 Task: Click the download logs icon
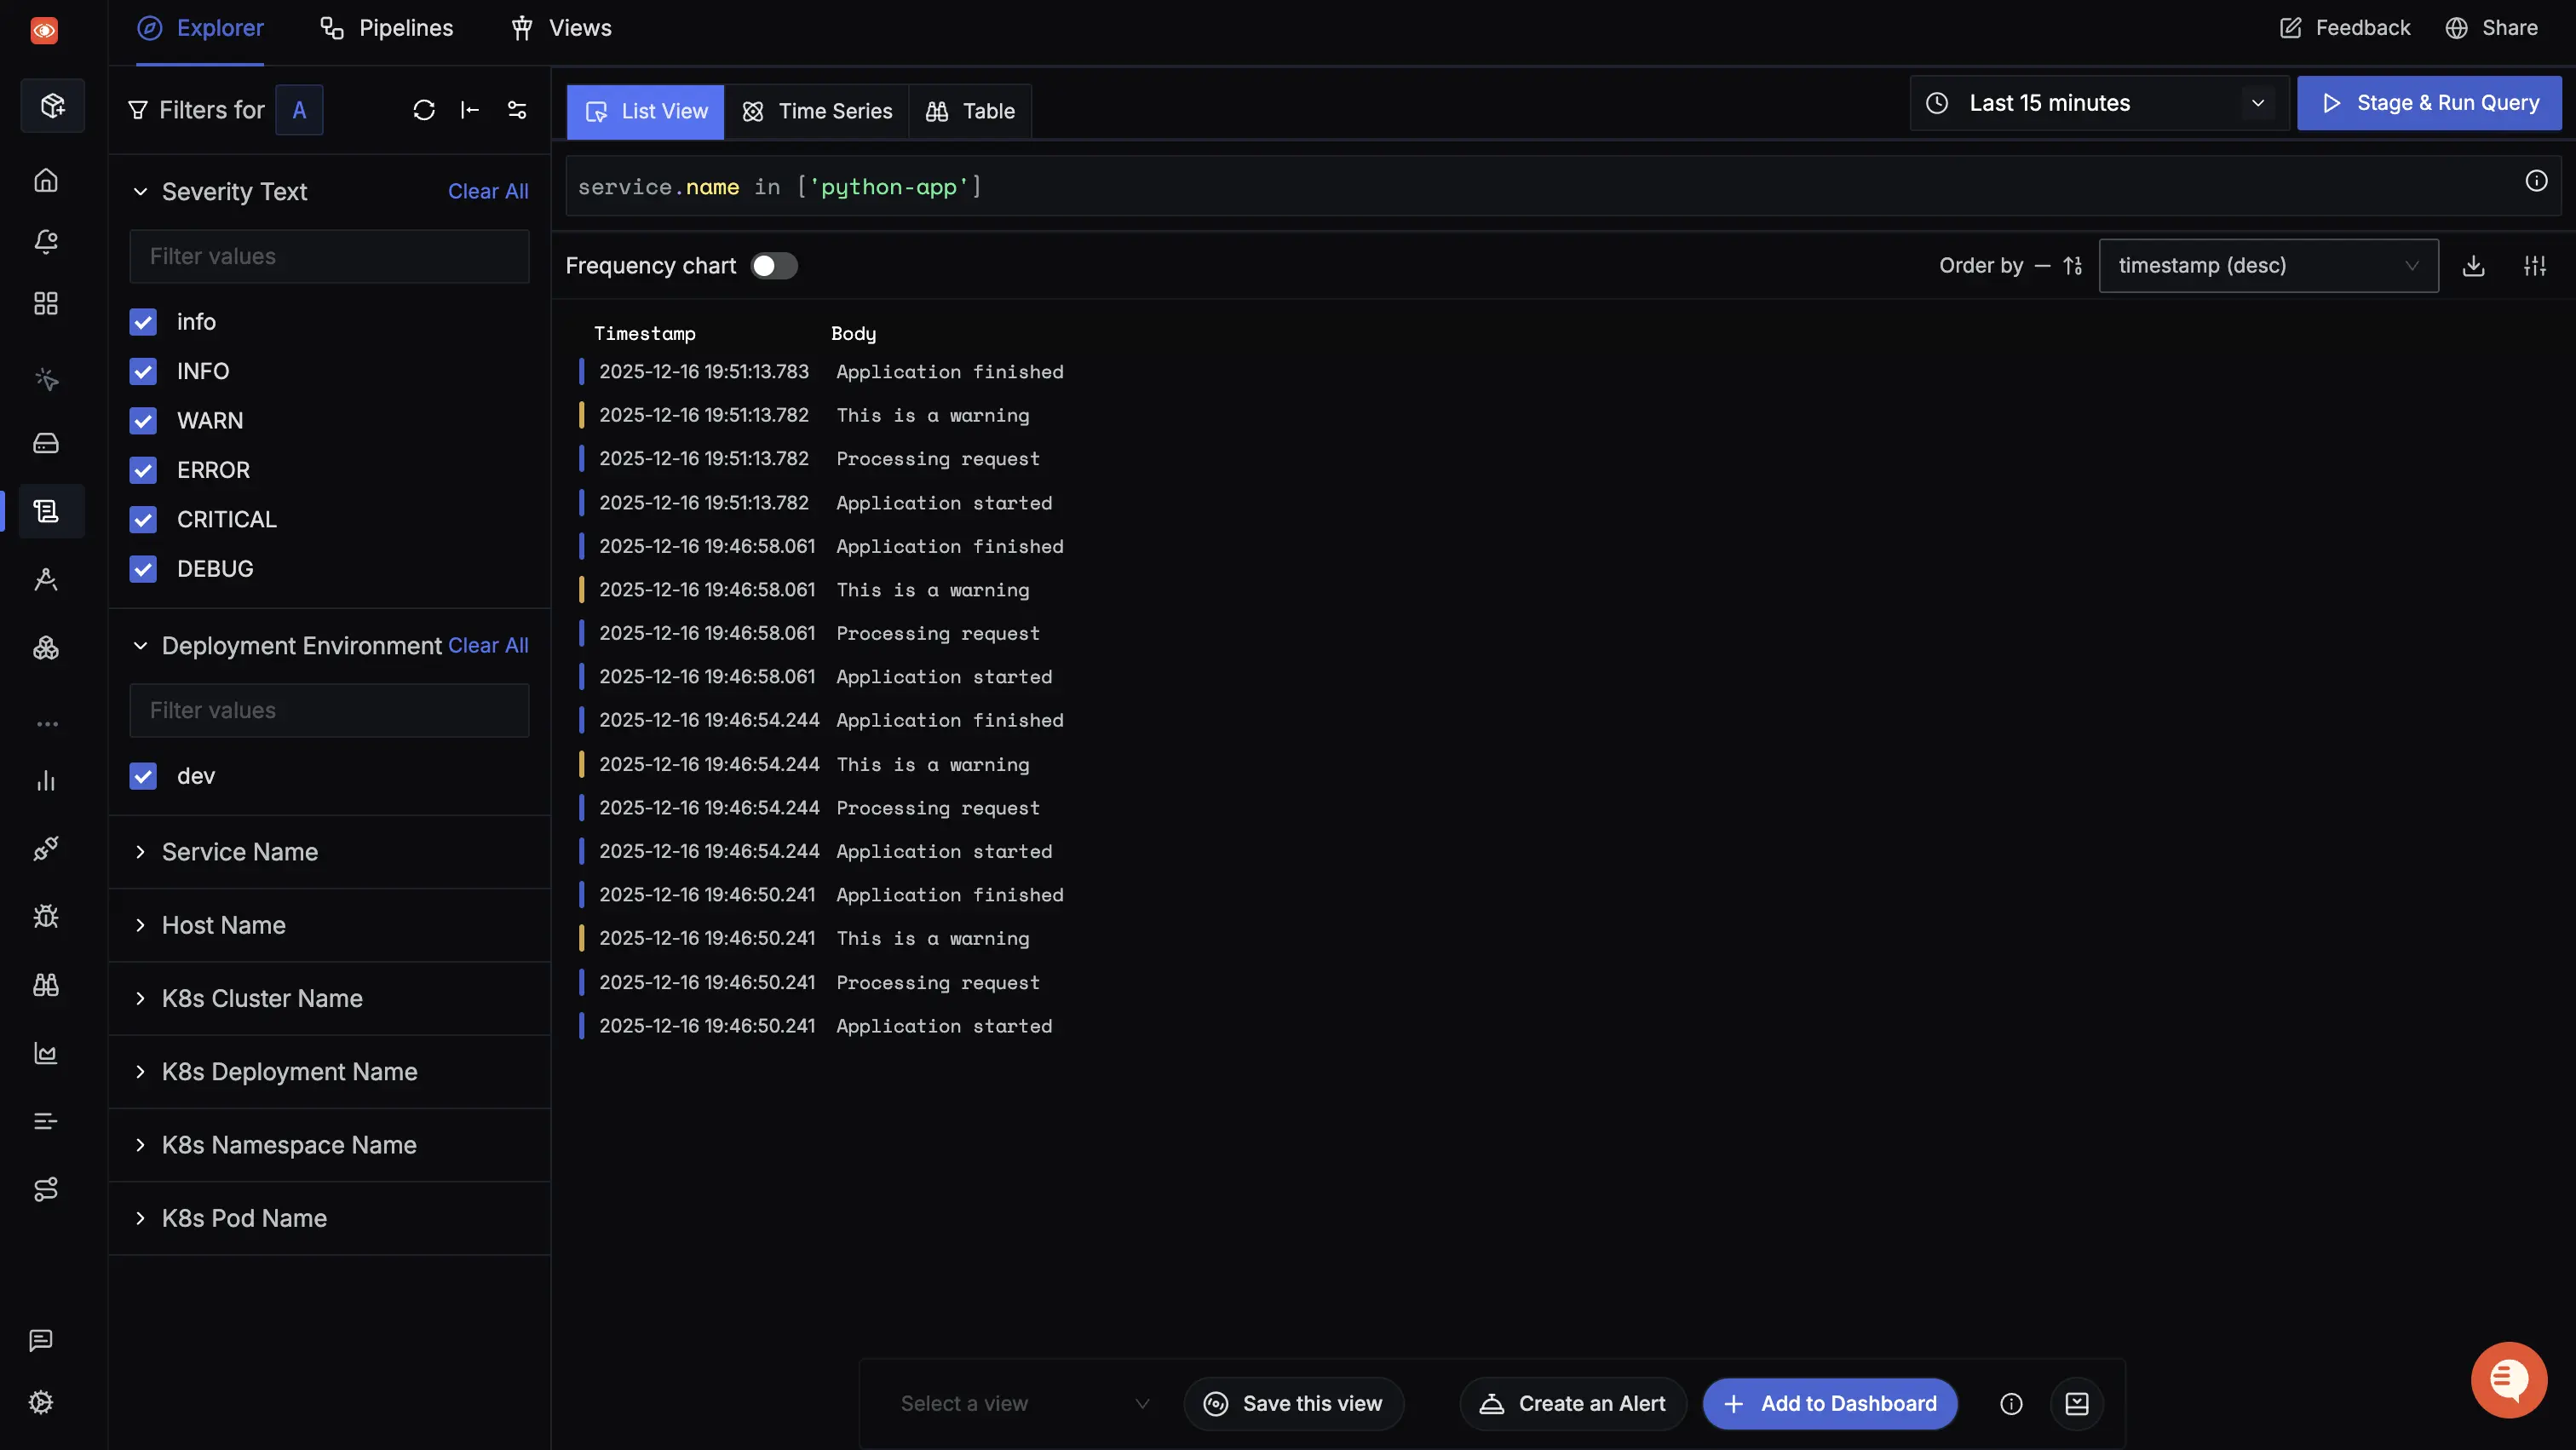point(2473,265)
